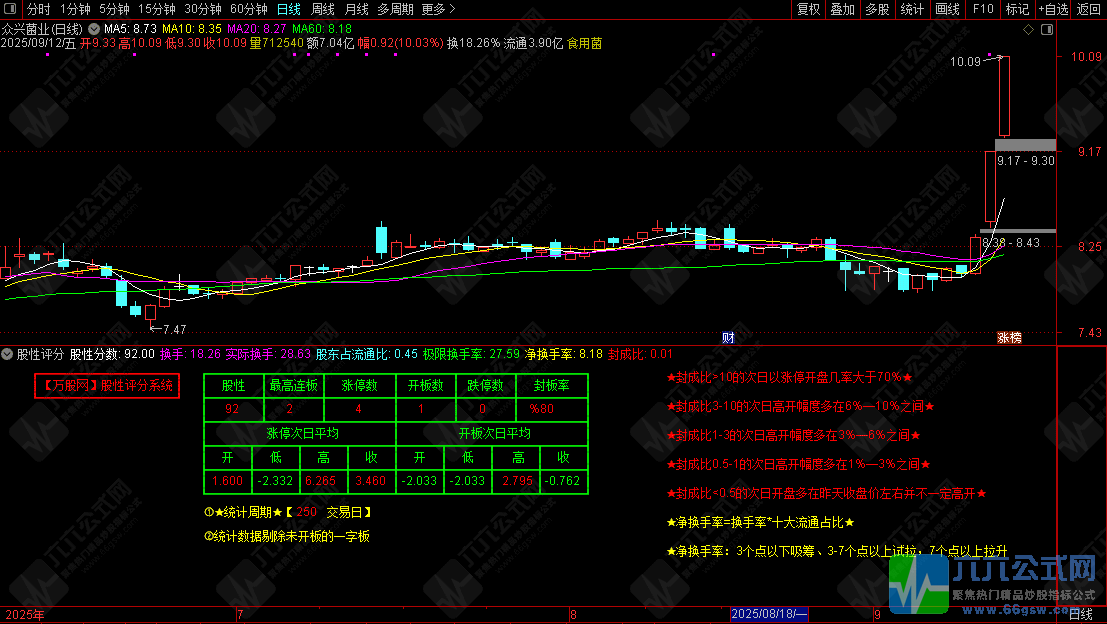This screenshot has height=624, width=1107.
Task: Open the 股性评分 indicator dropdown arrow
Action: pos(7,354)
